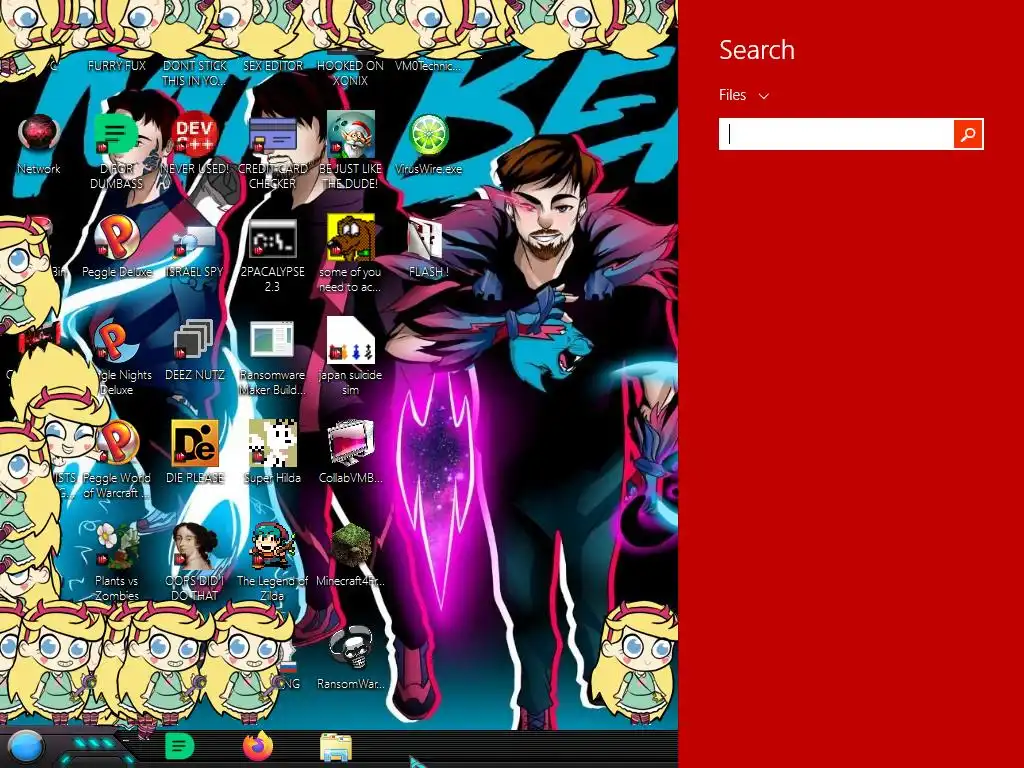This screenshot has height=768, width=1024.
Task: Launch Ransomware Maker Build icon
Action: click(272, 340)
